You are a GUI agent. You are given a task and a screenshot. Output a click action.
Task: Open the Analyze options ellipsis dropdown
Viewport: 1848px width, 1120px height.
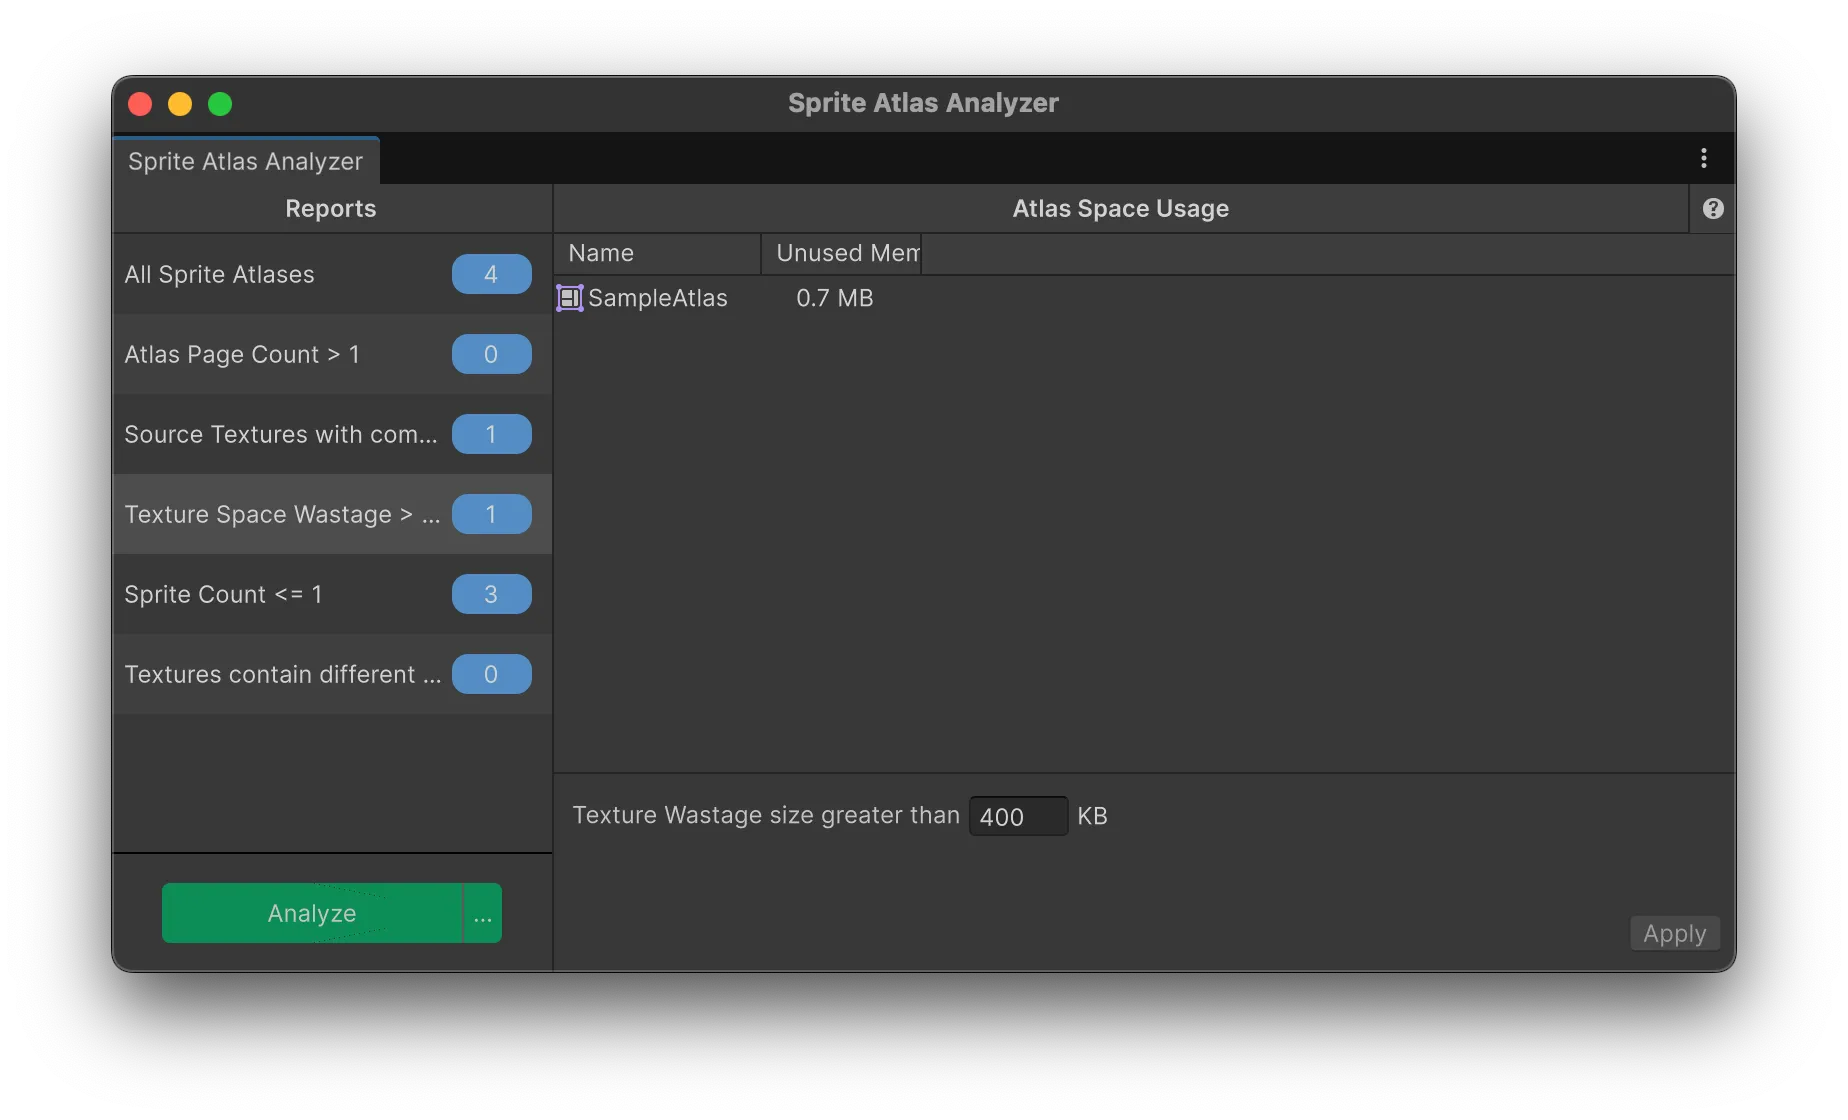[483, 913]
